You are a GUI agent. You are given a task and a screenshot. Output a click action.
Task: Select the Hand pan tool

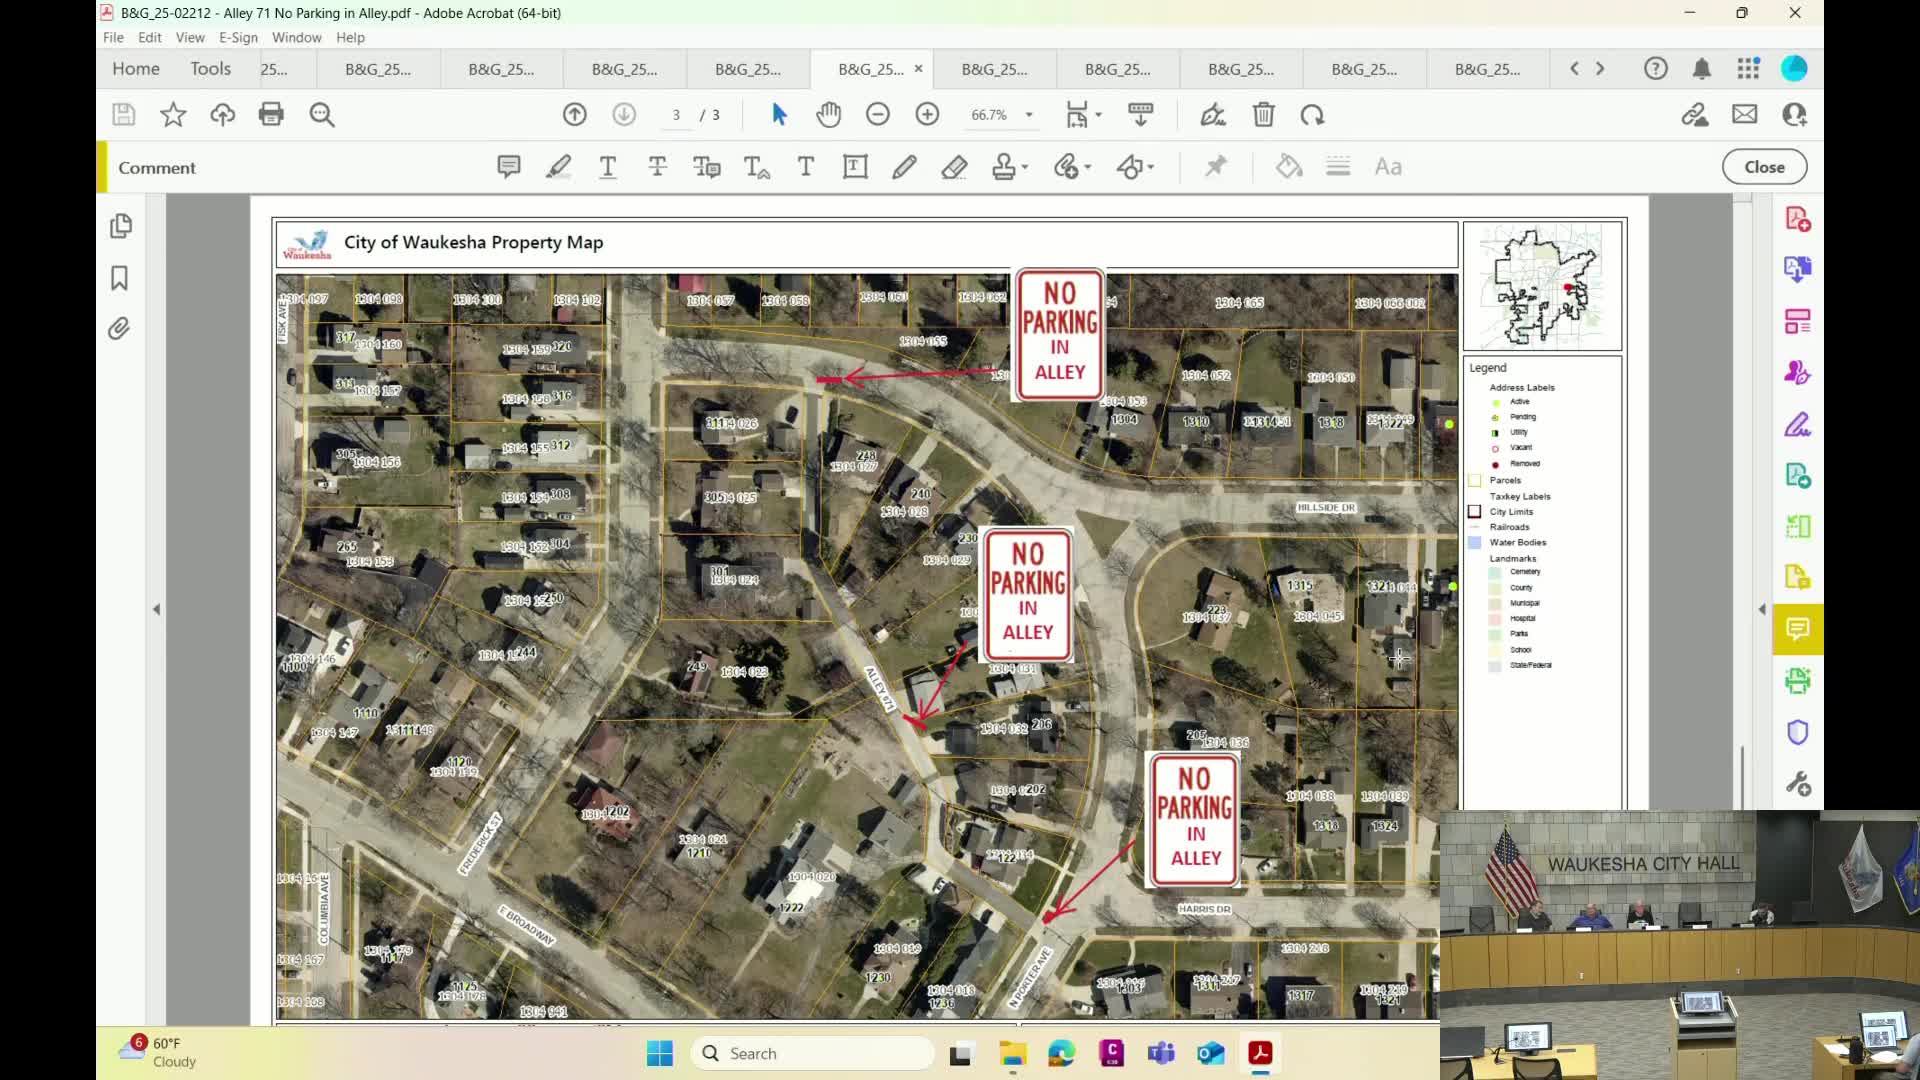tap(828, 114)
